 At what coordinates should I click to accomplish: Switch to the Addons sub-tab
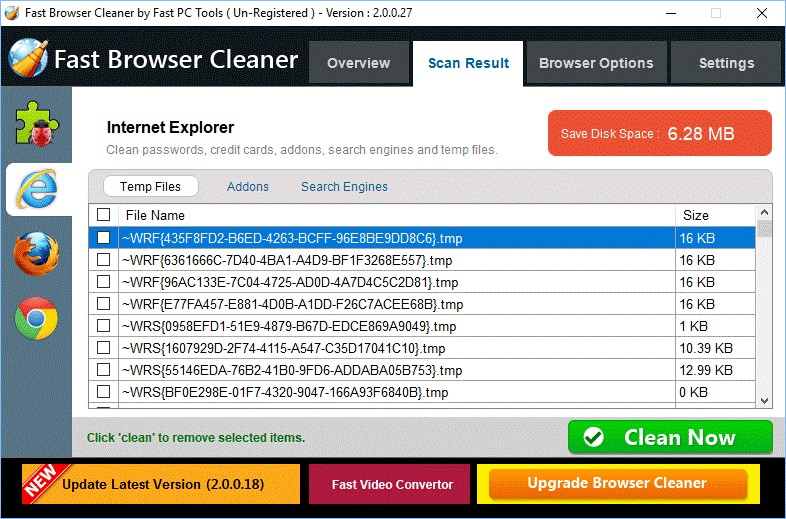248,187
